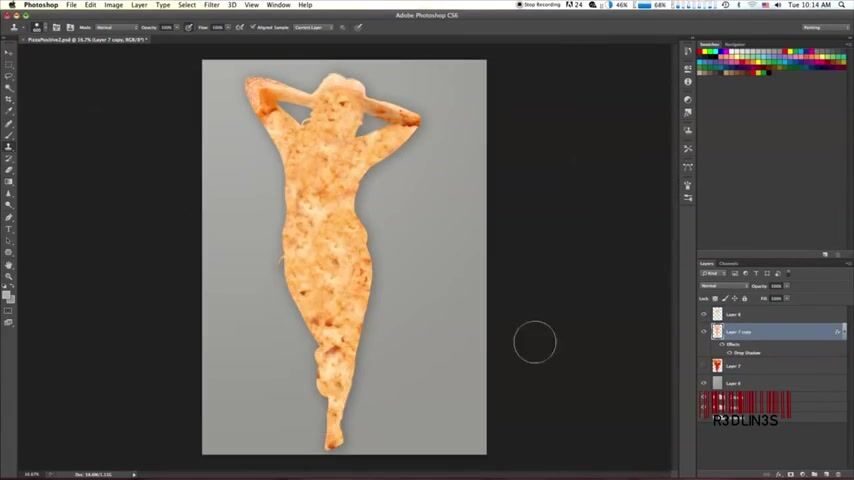Hide Layer 7 copy using eye icon
The image size is (854, 480).
pyautogui.click(x=704, y=332)
